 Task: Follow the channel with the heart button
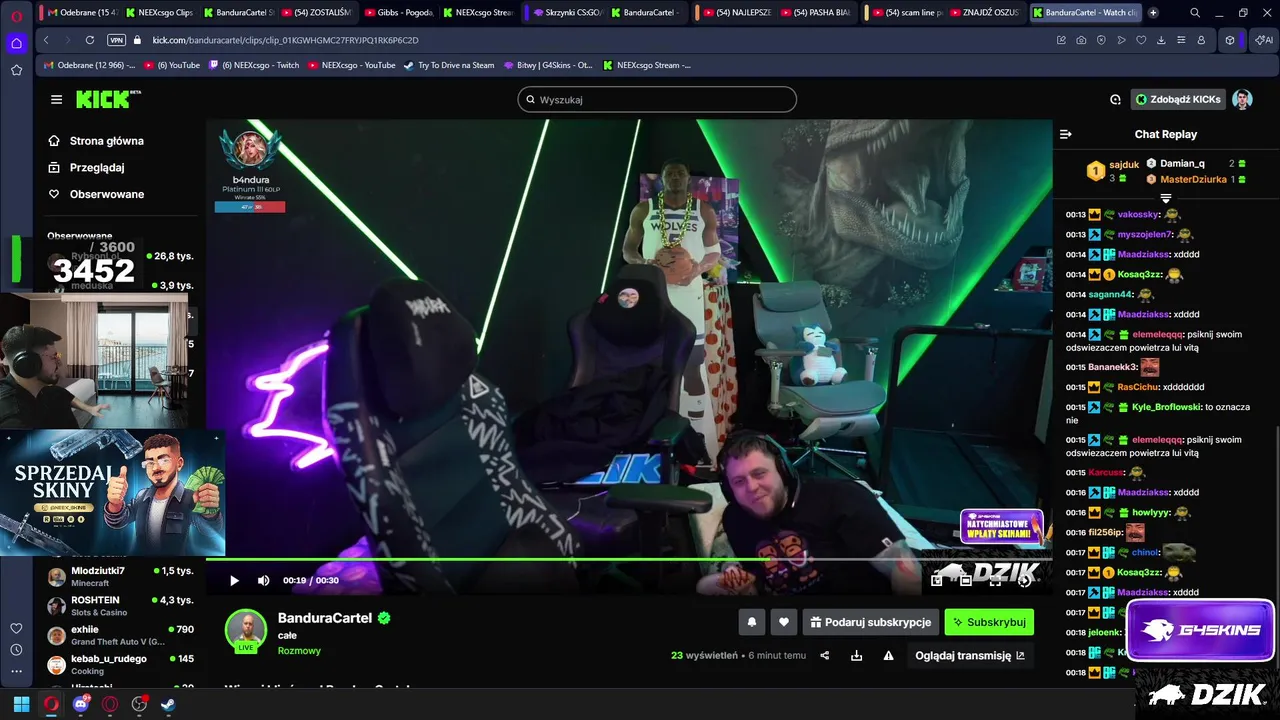[x=784, y=622]
